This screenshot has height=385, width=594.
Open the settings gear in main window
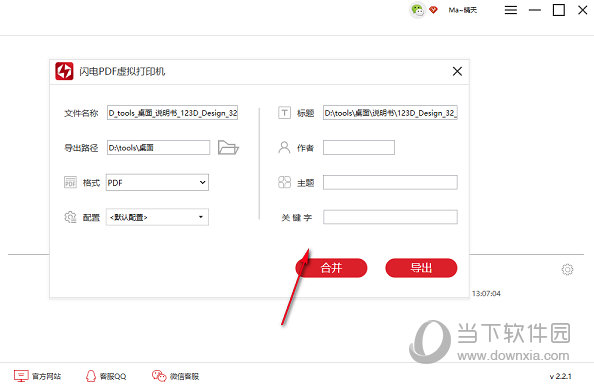point(567,269)
